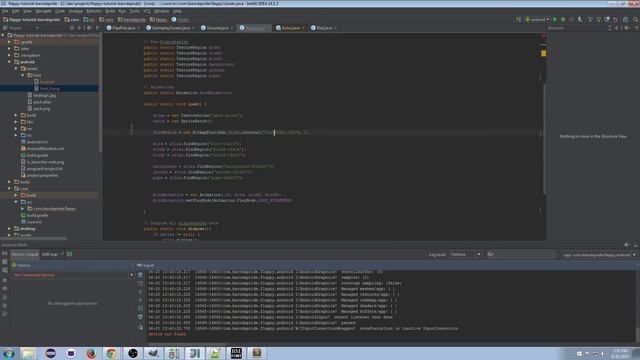Collapse the font folder in project tree
The height and width of the screenshot is (360, 640).
click(22, 75)
